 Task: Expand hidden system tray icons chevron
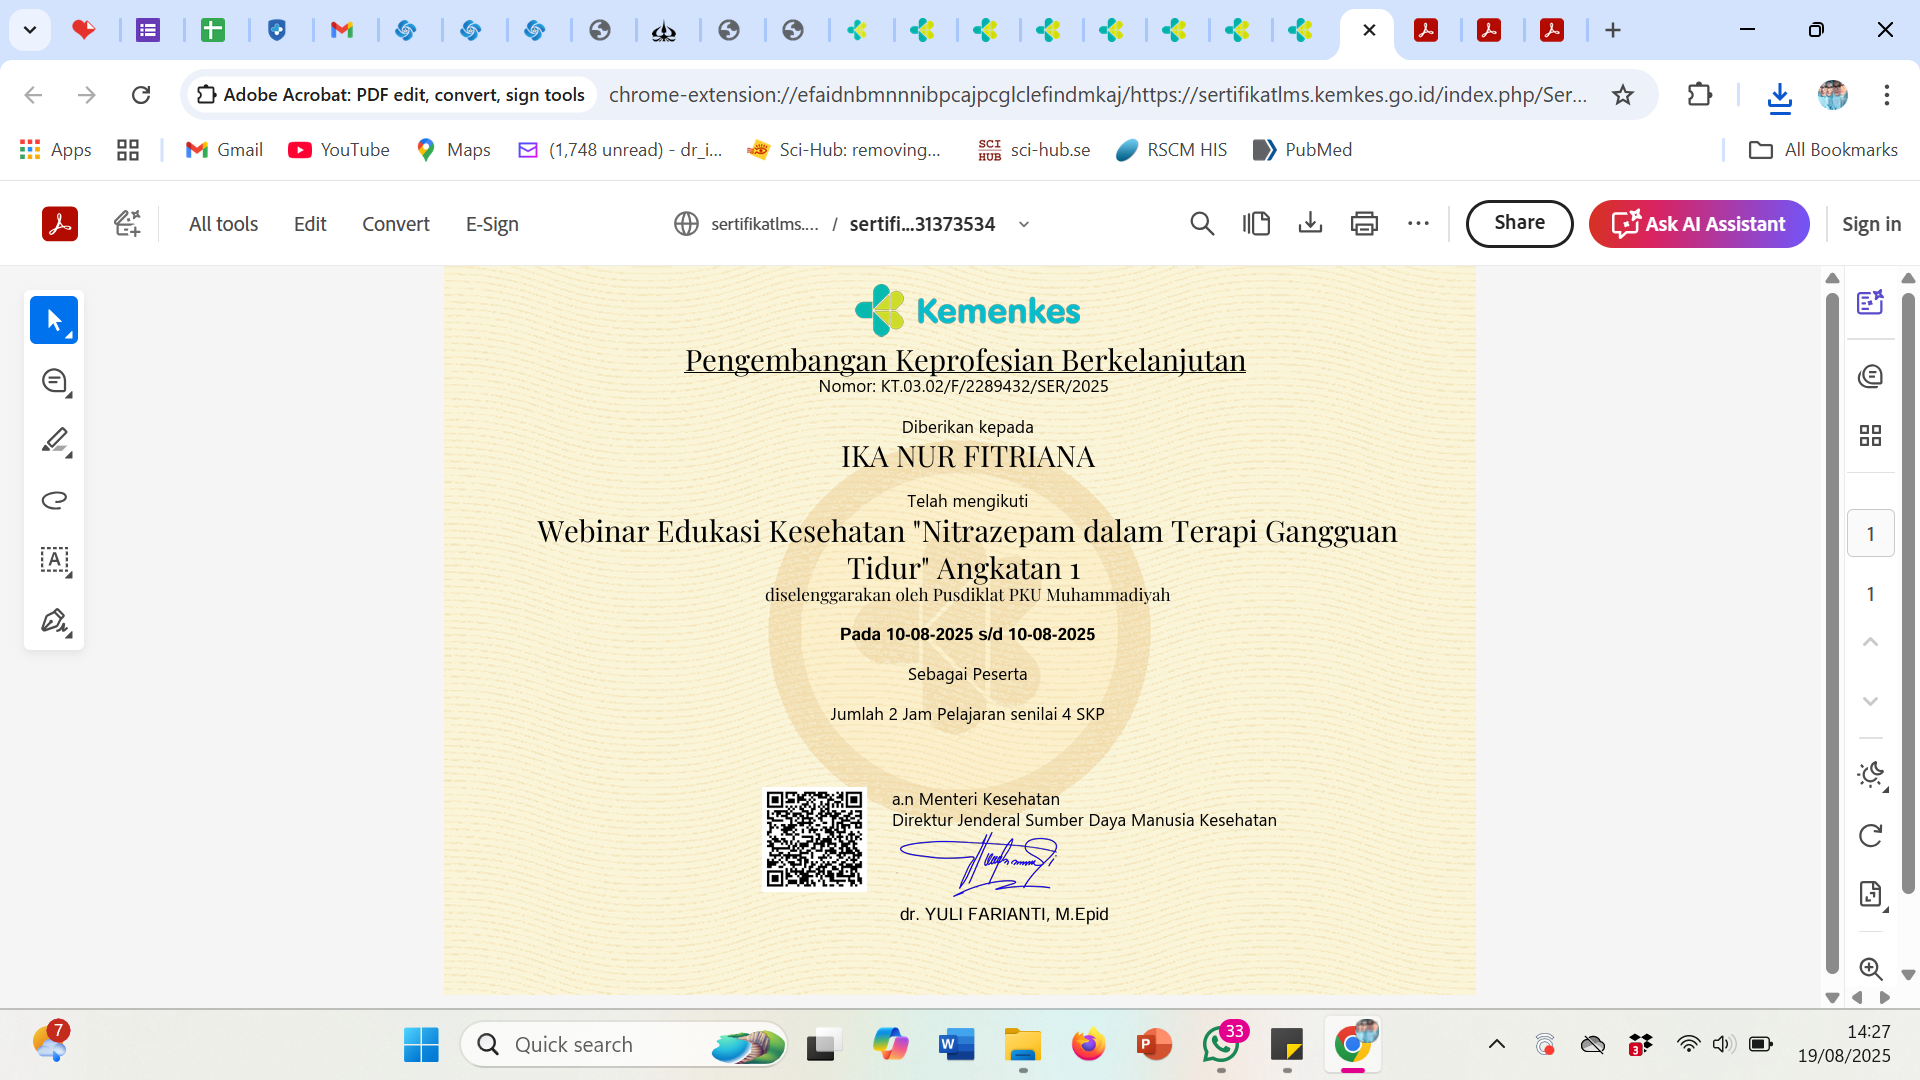pyautogui.click(x=1497, y=1045)
